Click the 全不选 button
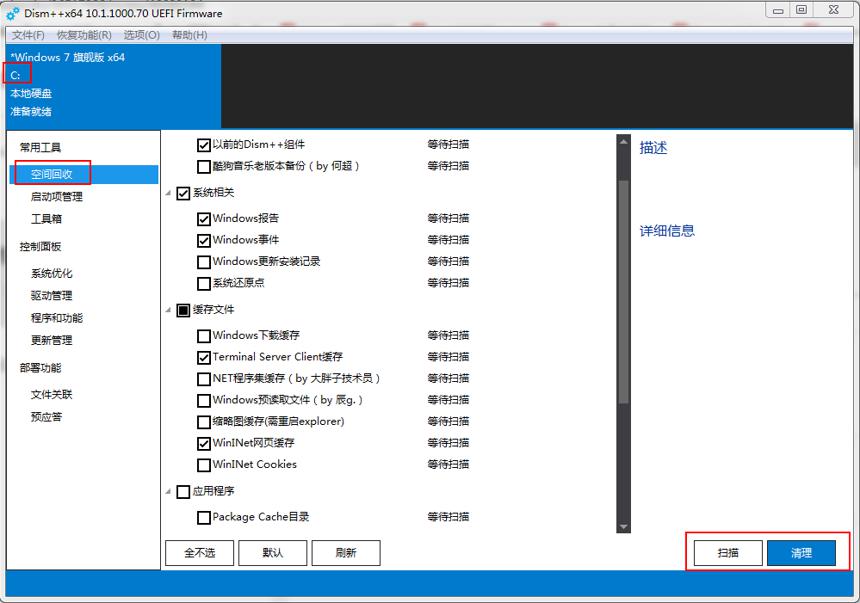This screenshot has height=603, width=860. (x=200, y=553)
